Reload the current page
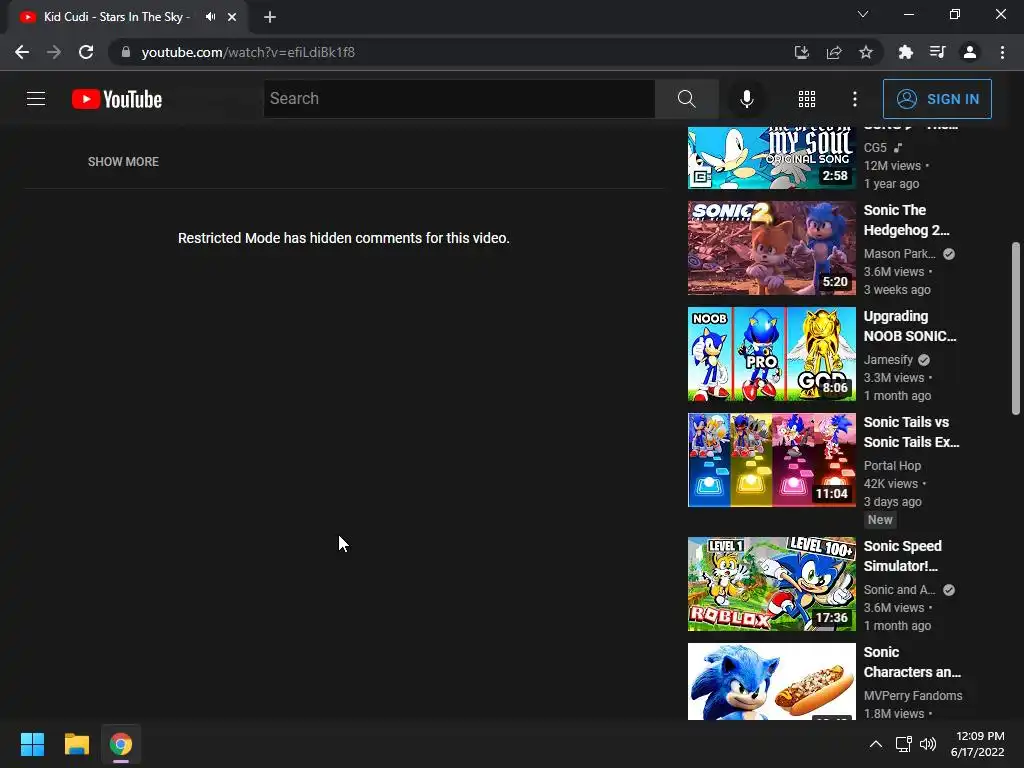 86,52
